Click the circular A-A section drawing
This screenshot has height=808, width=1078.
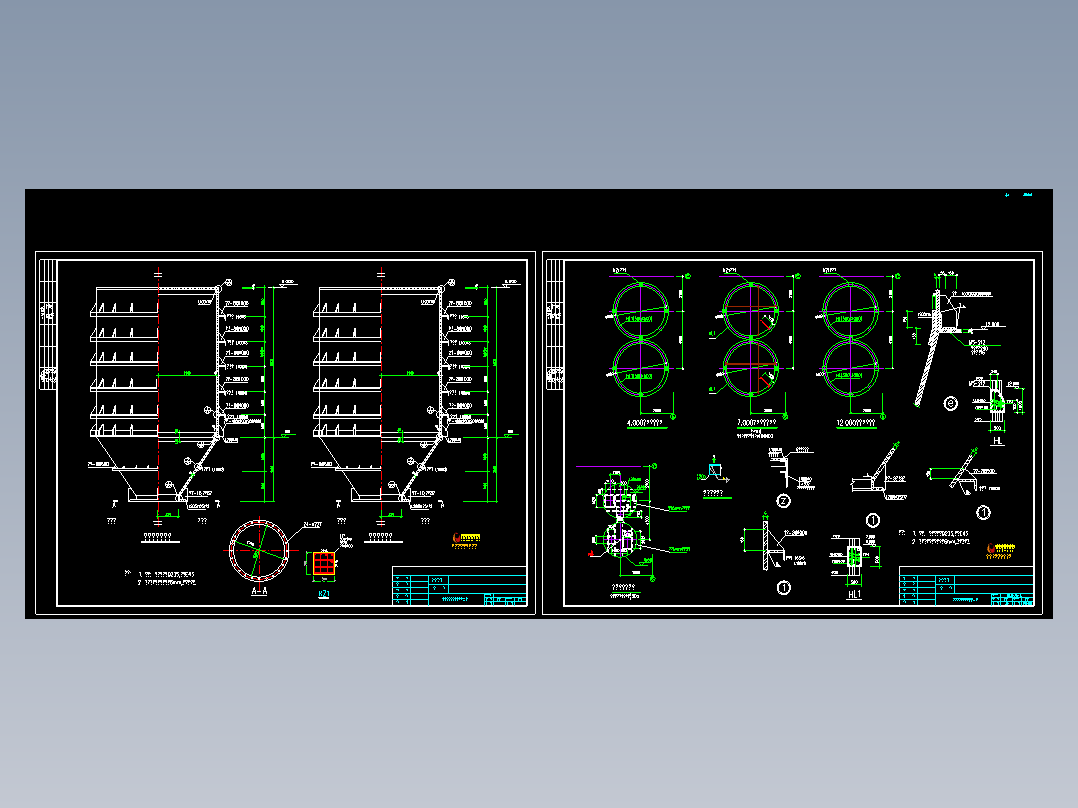[x=259, y=551]
